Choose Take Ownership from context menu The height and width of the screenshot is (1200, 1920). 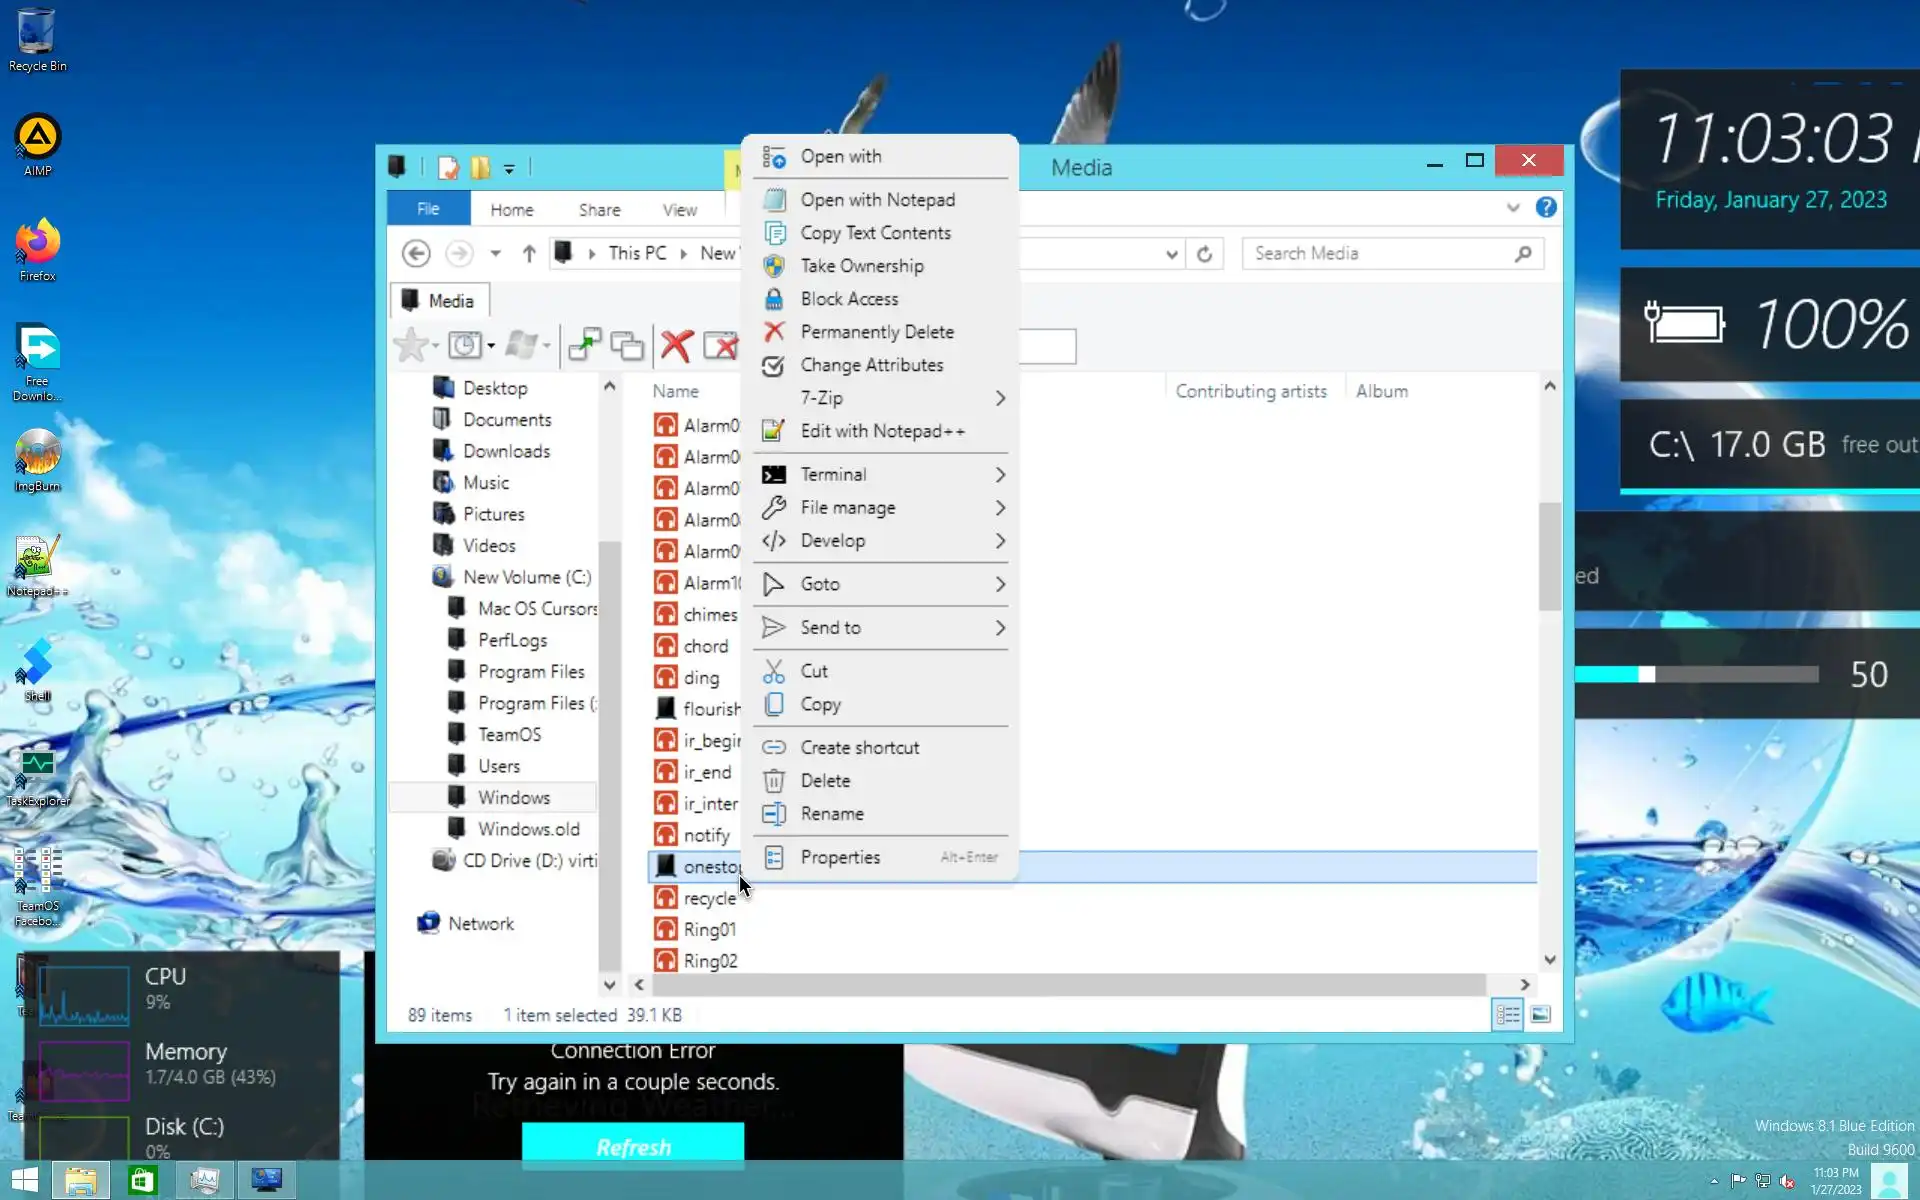point(861,266)
